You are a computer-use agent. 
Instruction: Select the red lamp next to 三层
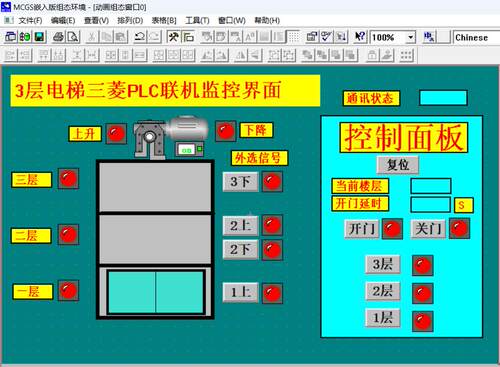[68, 179]
